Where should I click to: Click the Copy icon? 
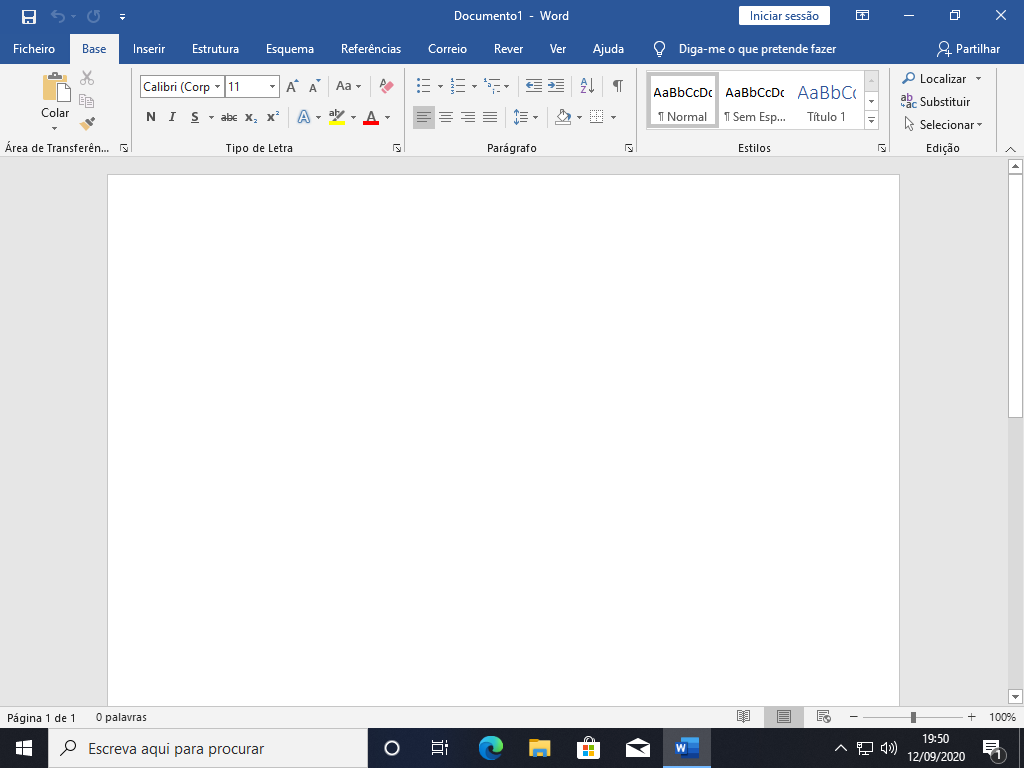pyautogui.click(x=87, y=101)
